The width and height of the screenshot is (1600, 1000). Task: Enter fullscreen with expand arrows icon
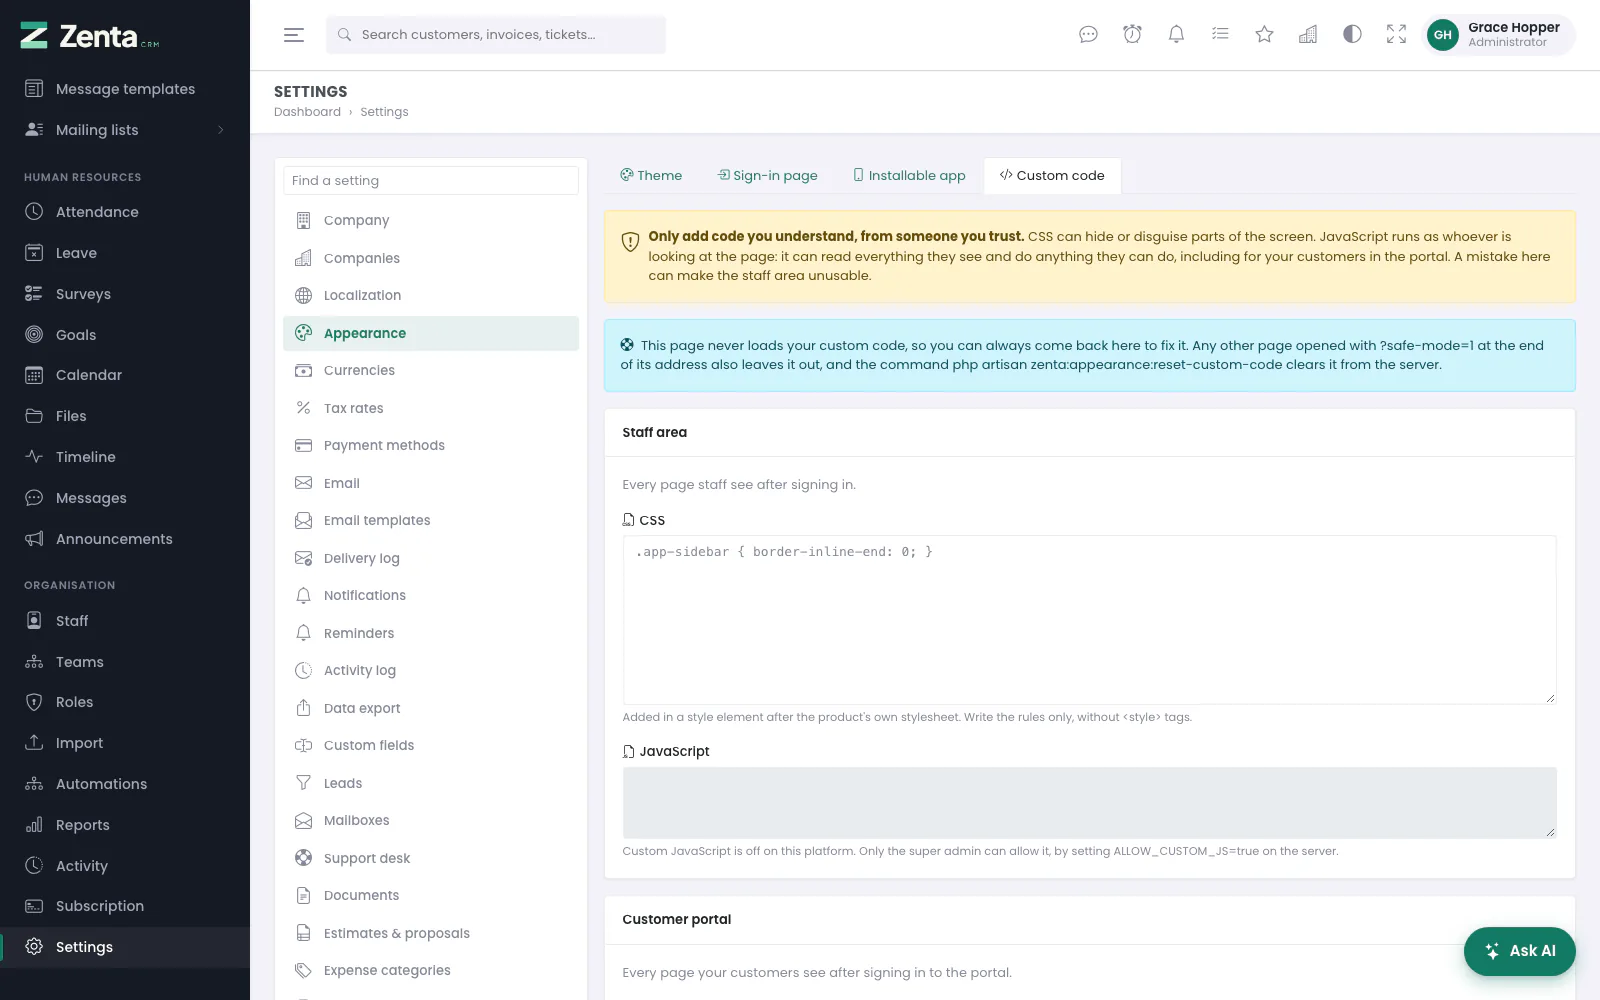click(1396, 35)
